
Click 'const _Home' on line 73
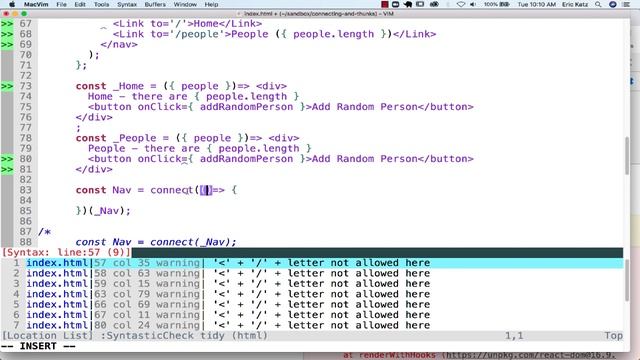coord(109,86)
